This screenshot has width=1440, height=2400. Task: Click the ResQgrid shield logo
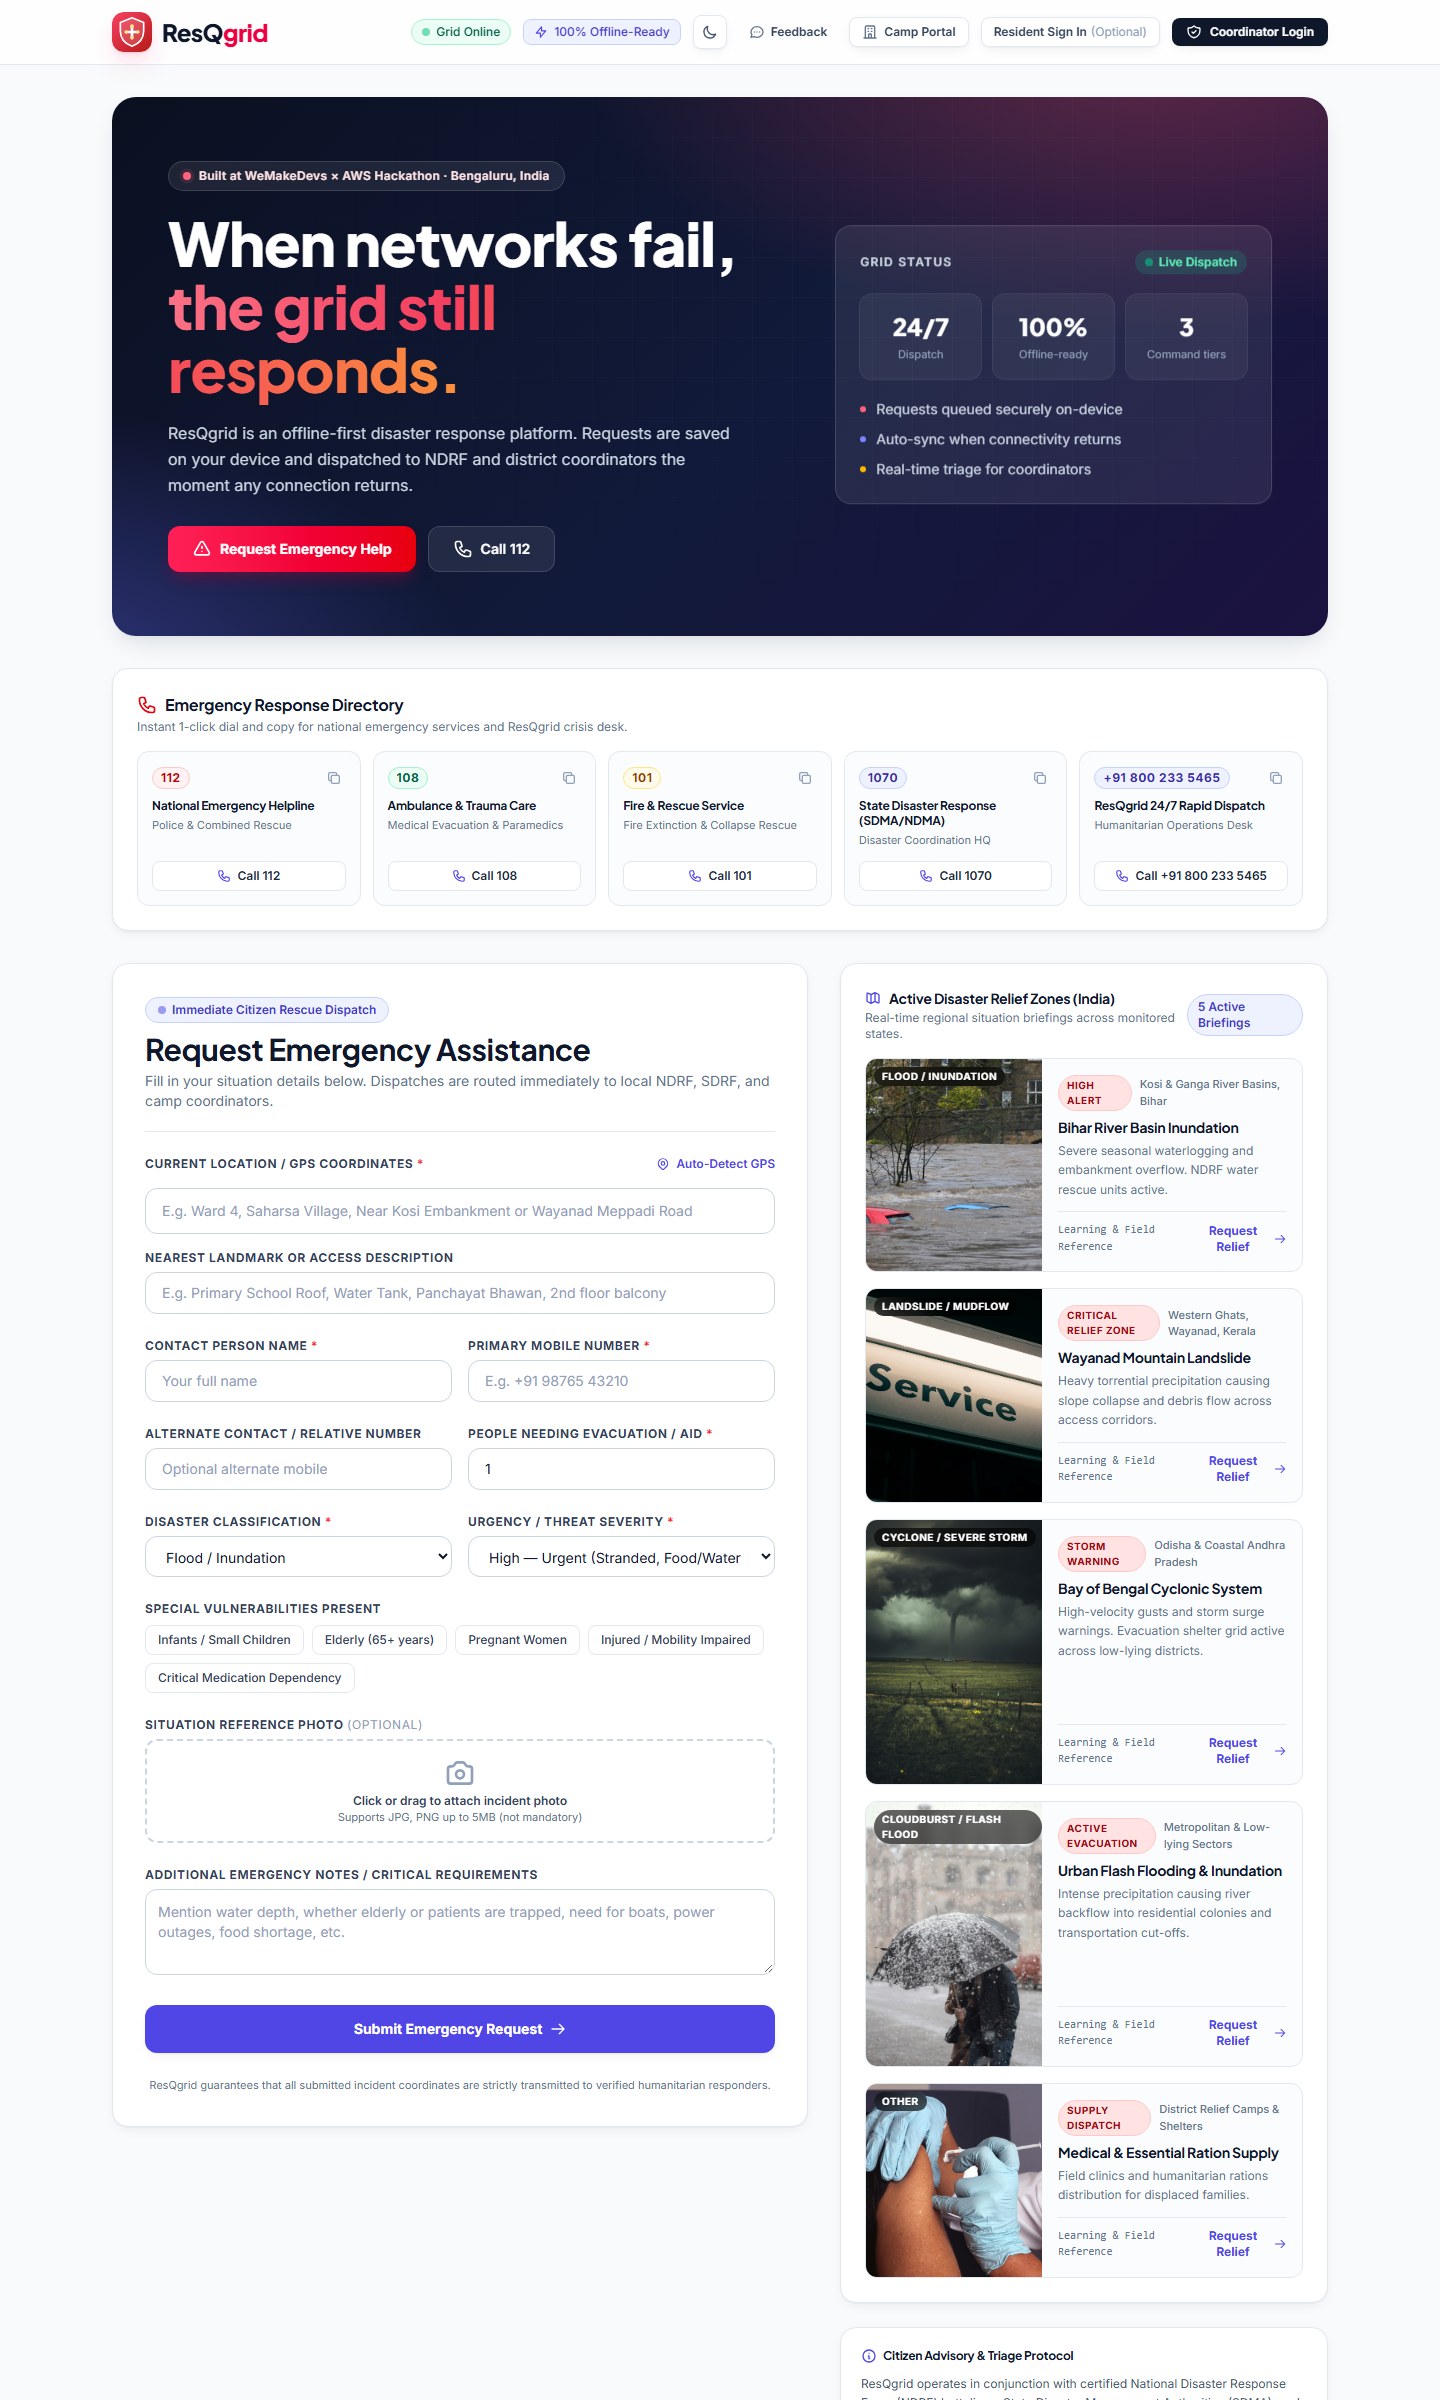(131, 32)
